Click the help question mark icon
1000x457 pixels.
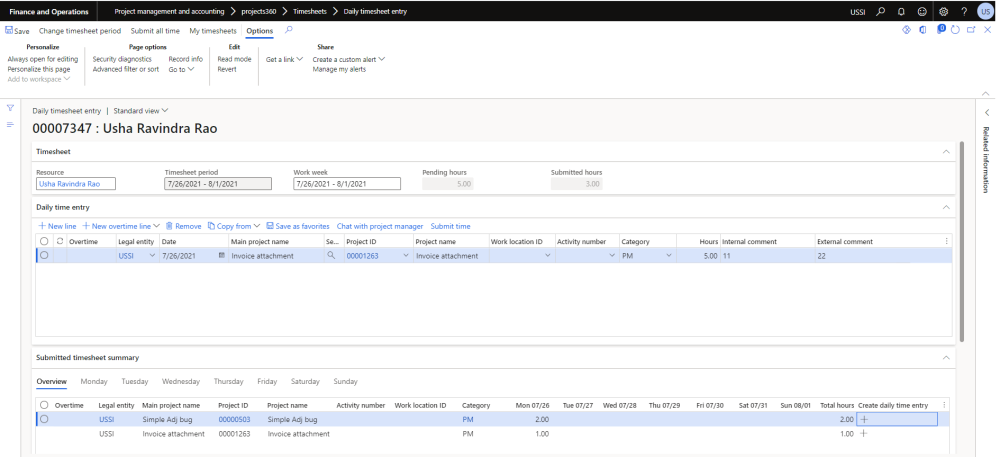[x=966, y=11]
